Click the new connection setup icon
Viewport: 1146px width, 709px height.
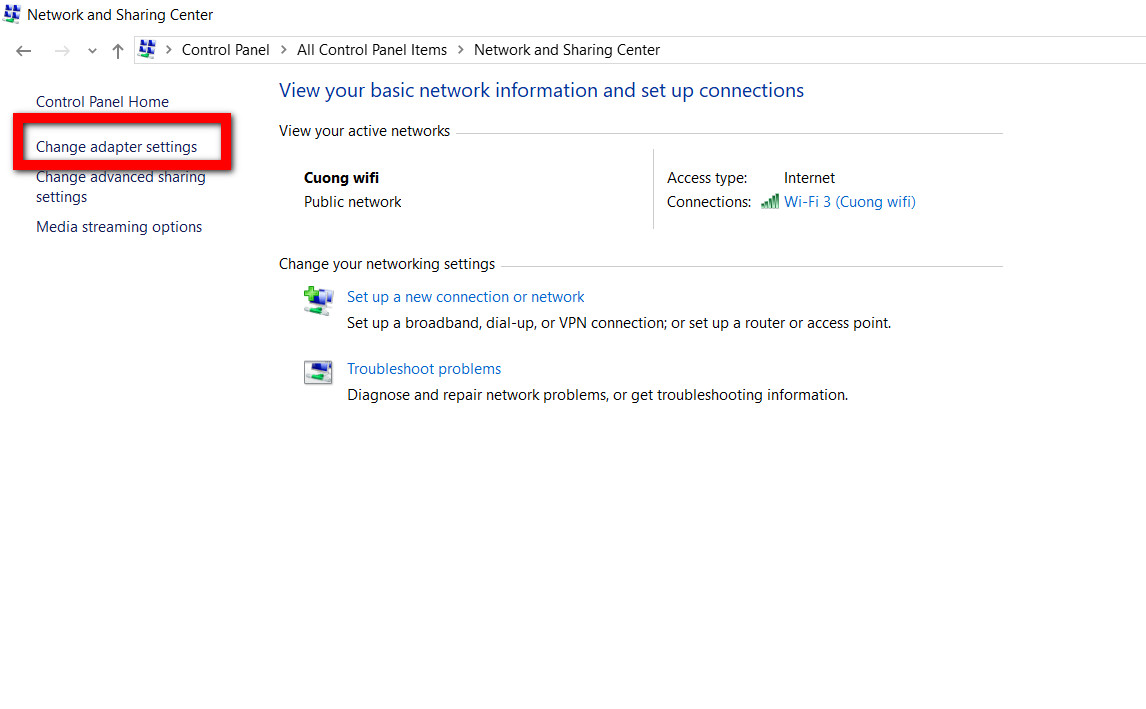(x=319, y=300)
